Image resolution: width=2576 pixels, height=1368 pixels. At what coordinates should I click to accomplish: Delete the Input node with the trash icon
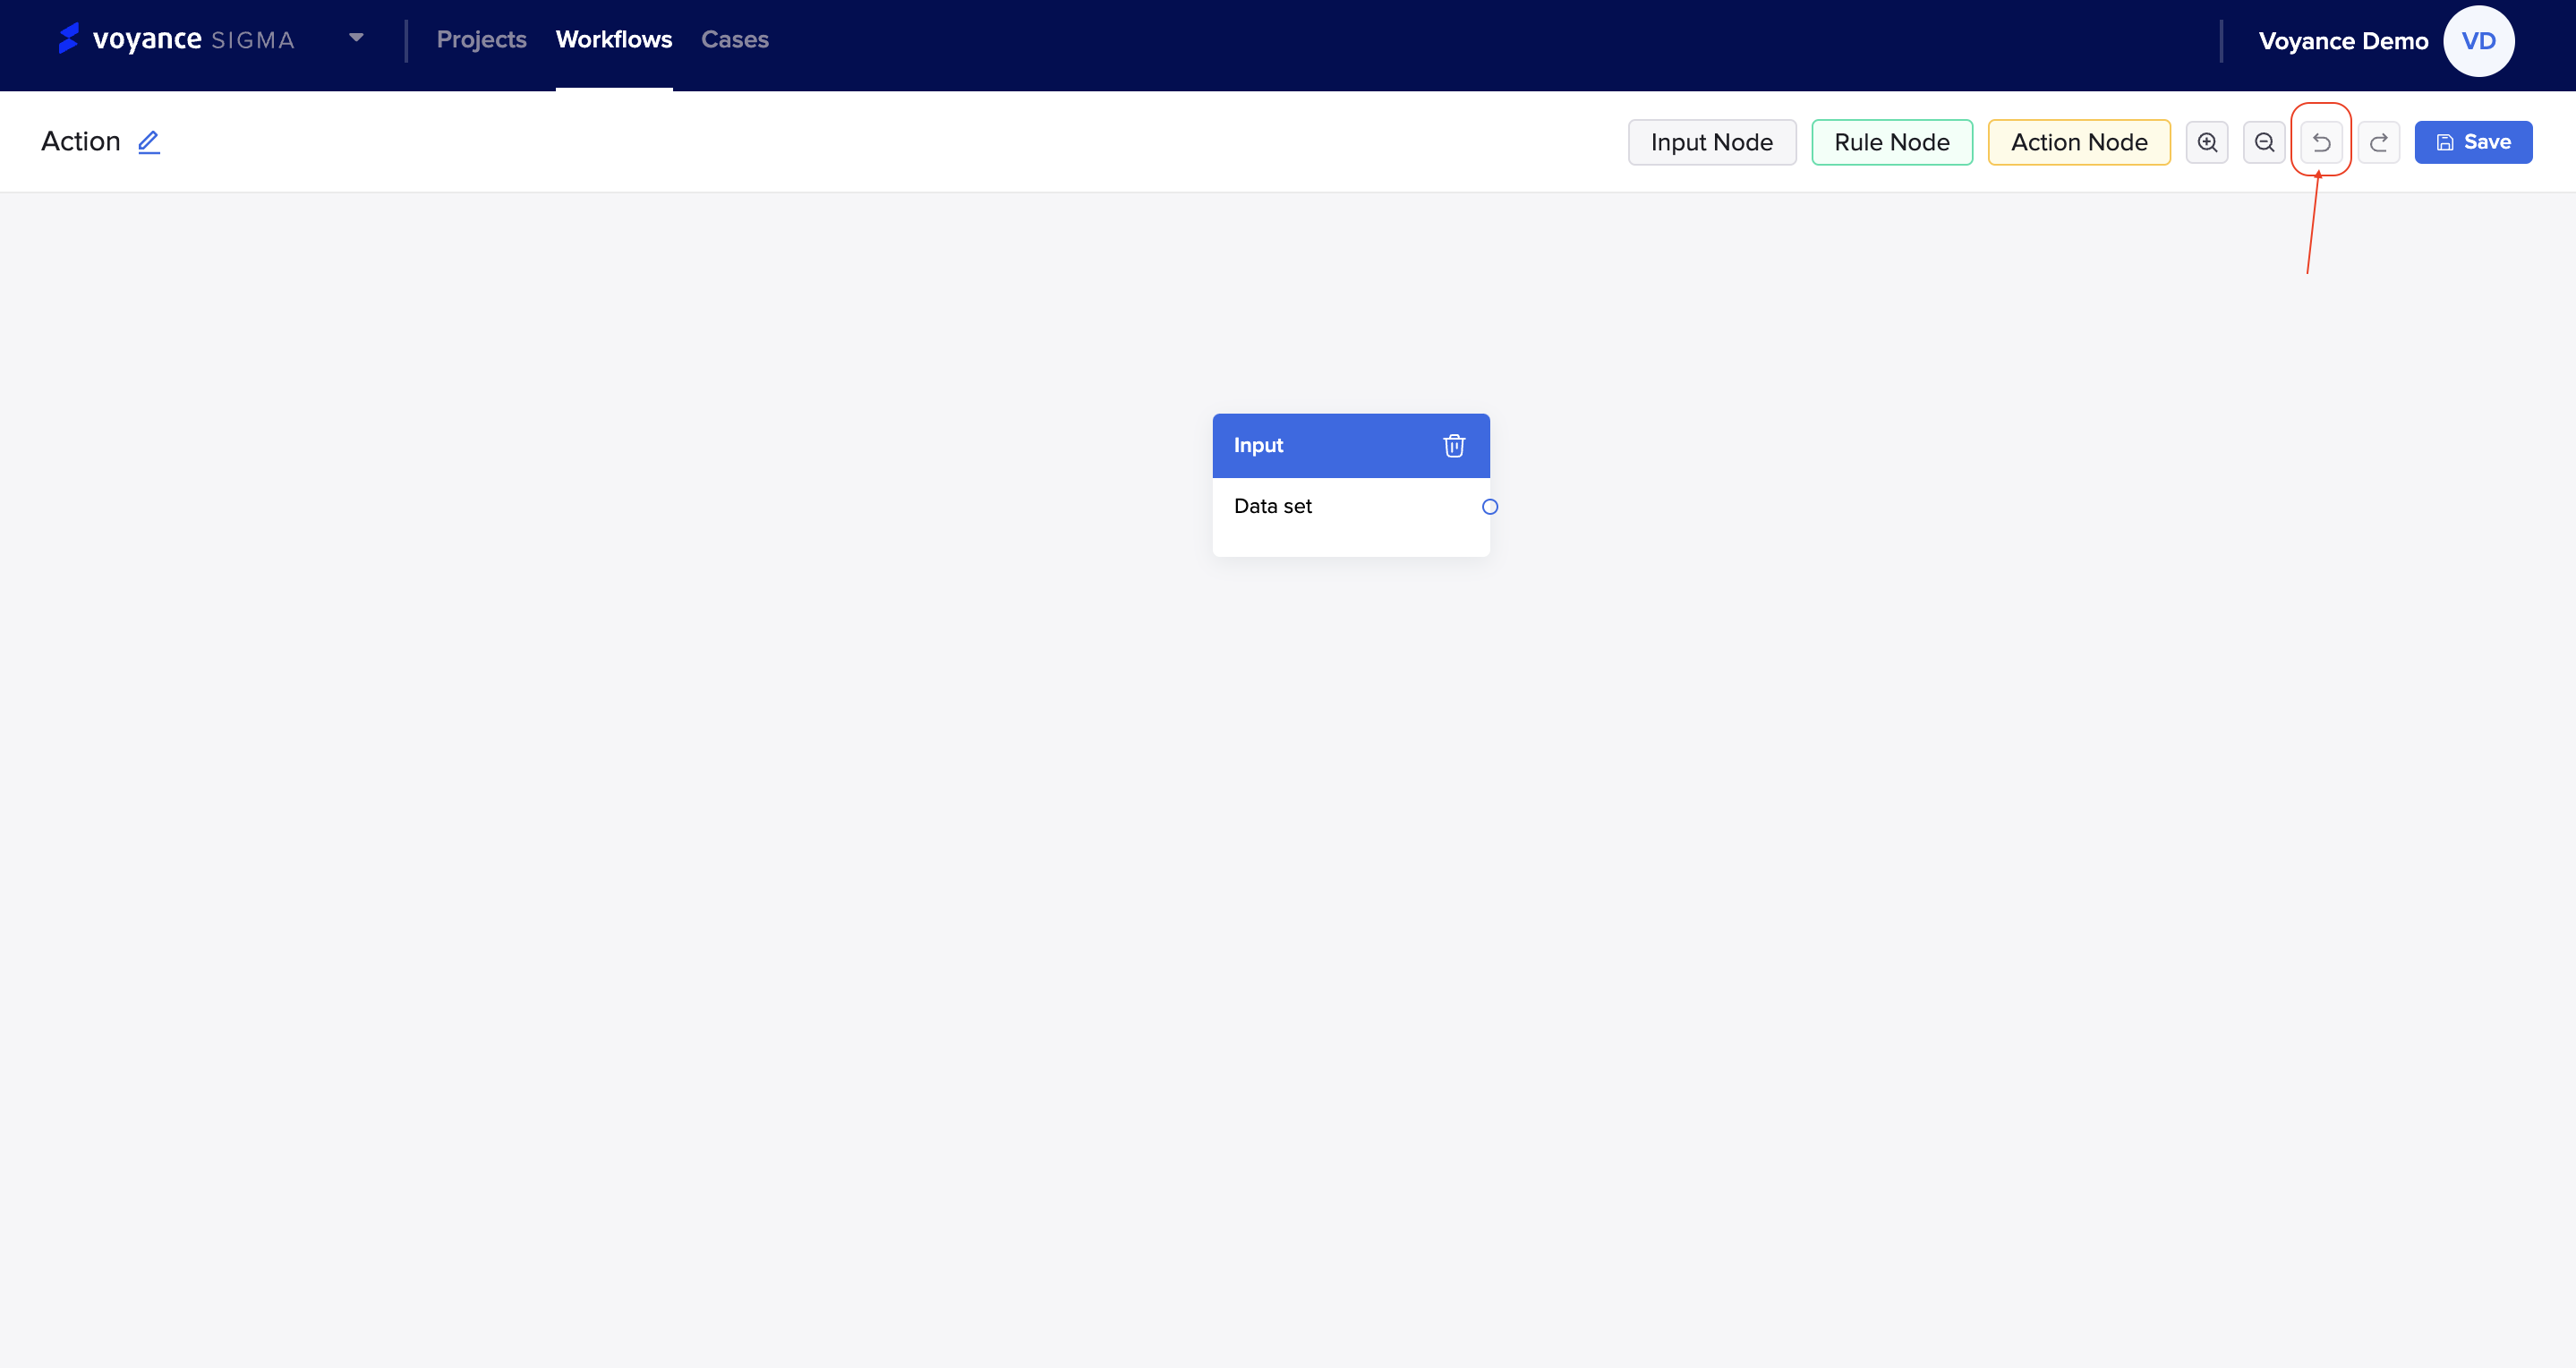[1454, 446]
